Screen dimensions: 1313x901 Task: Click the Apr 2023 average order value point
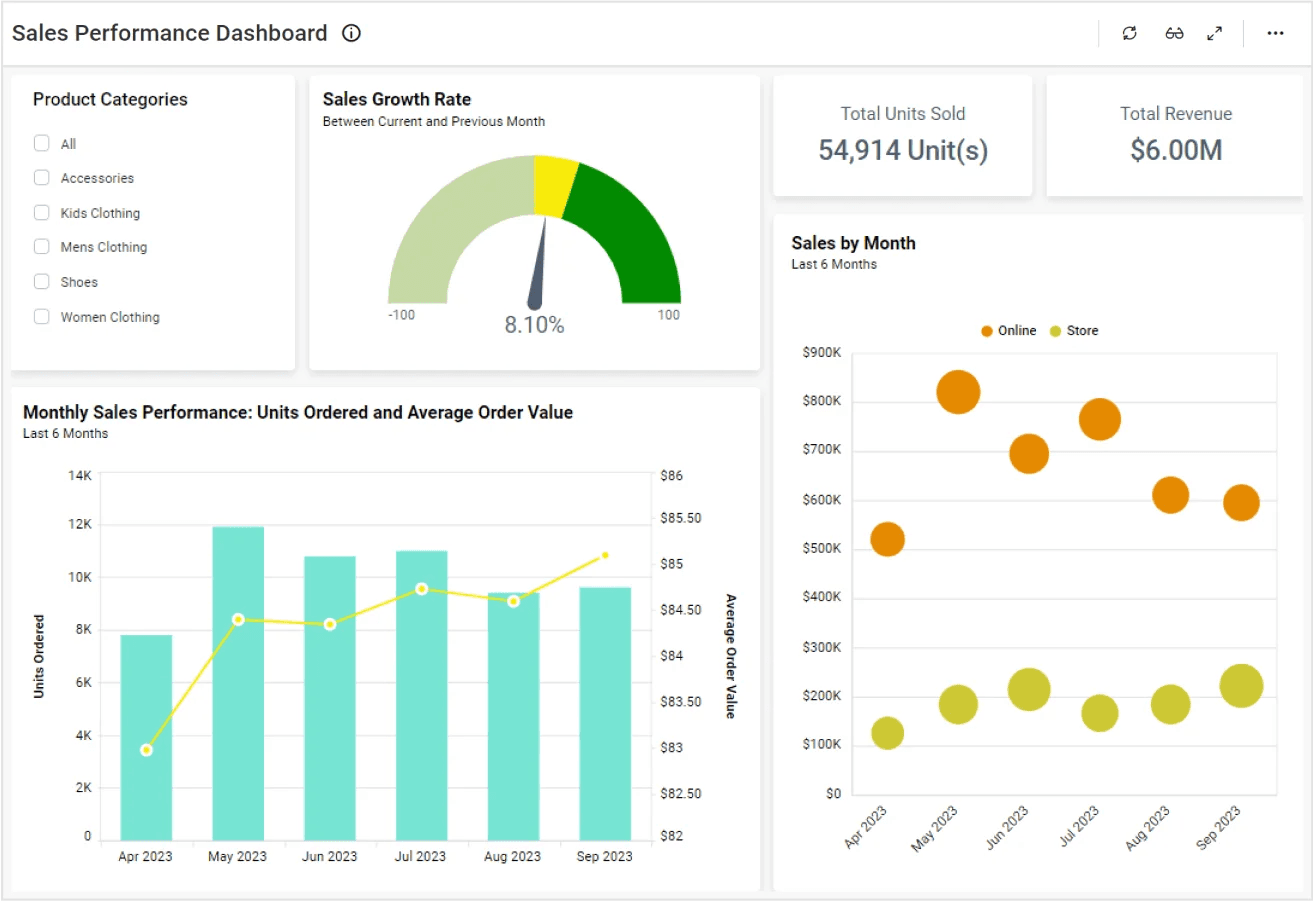[147, 750]
